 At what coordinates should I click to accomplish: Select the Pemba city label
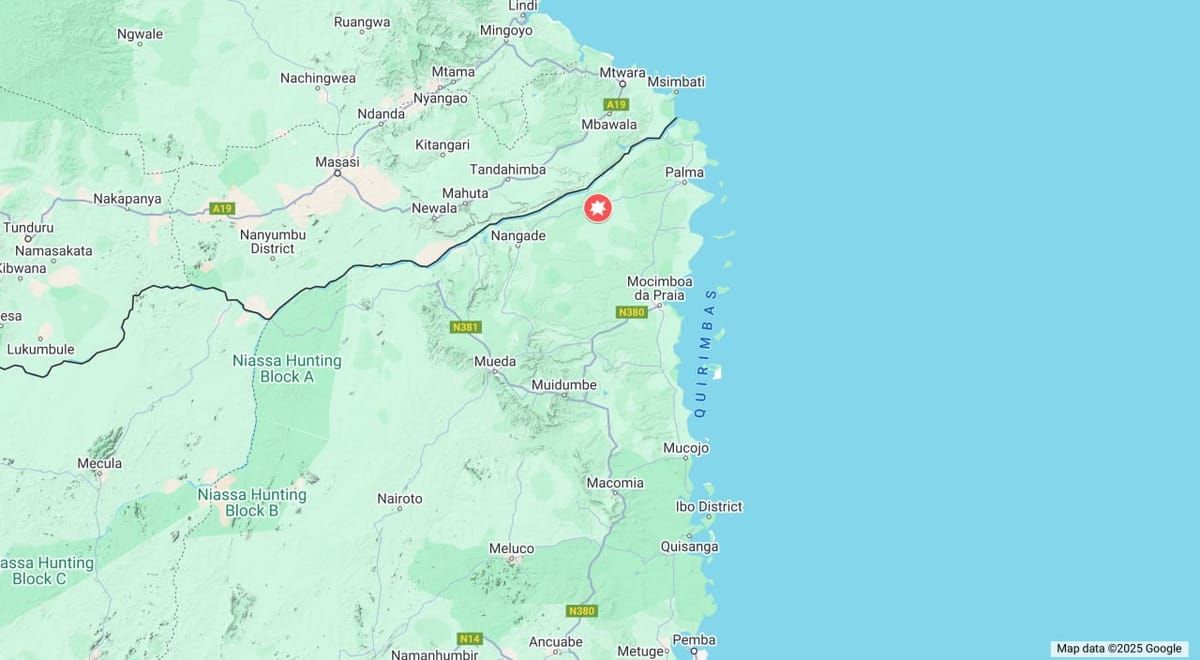[x=694, y=640]
